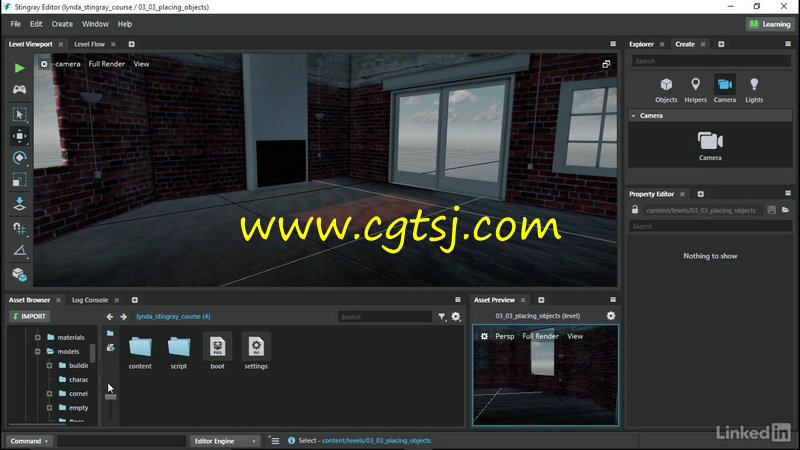Image resolution: width=800 pixels, height=450 pixels.
Task: Pick the Camera item in the Camera section
Action: click(x=710, y=146)
